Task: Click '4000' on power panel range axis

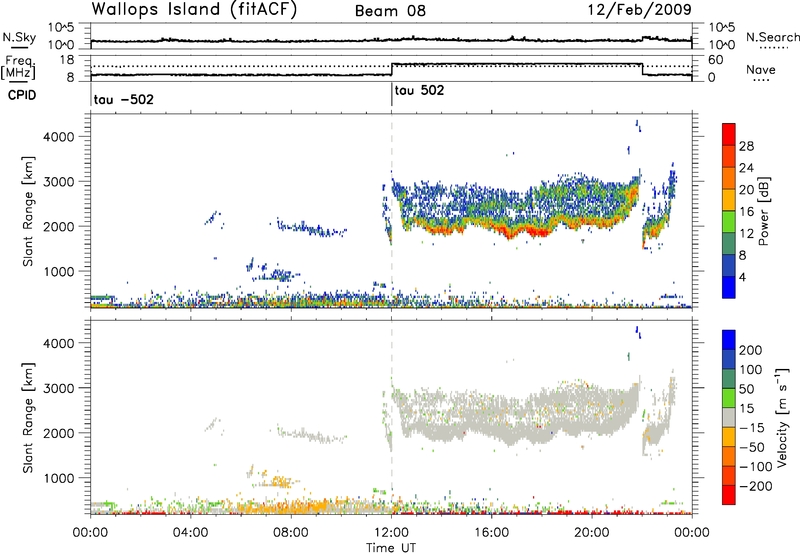Action: (x=58, y=137)
